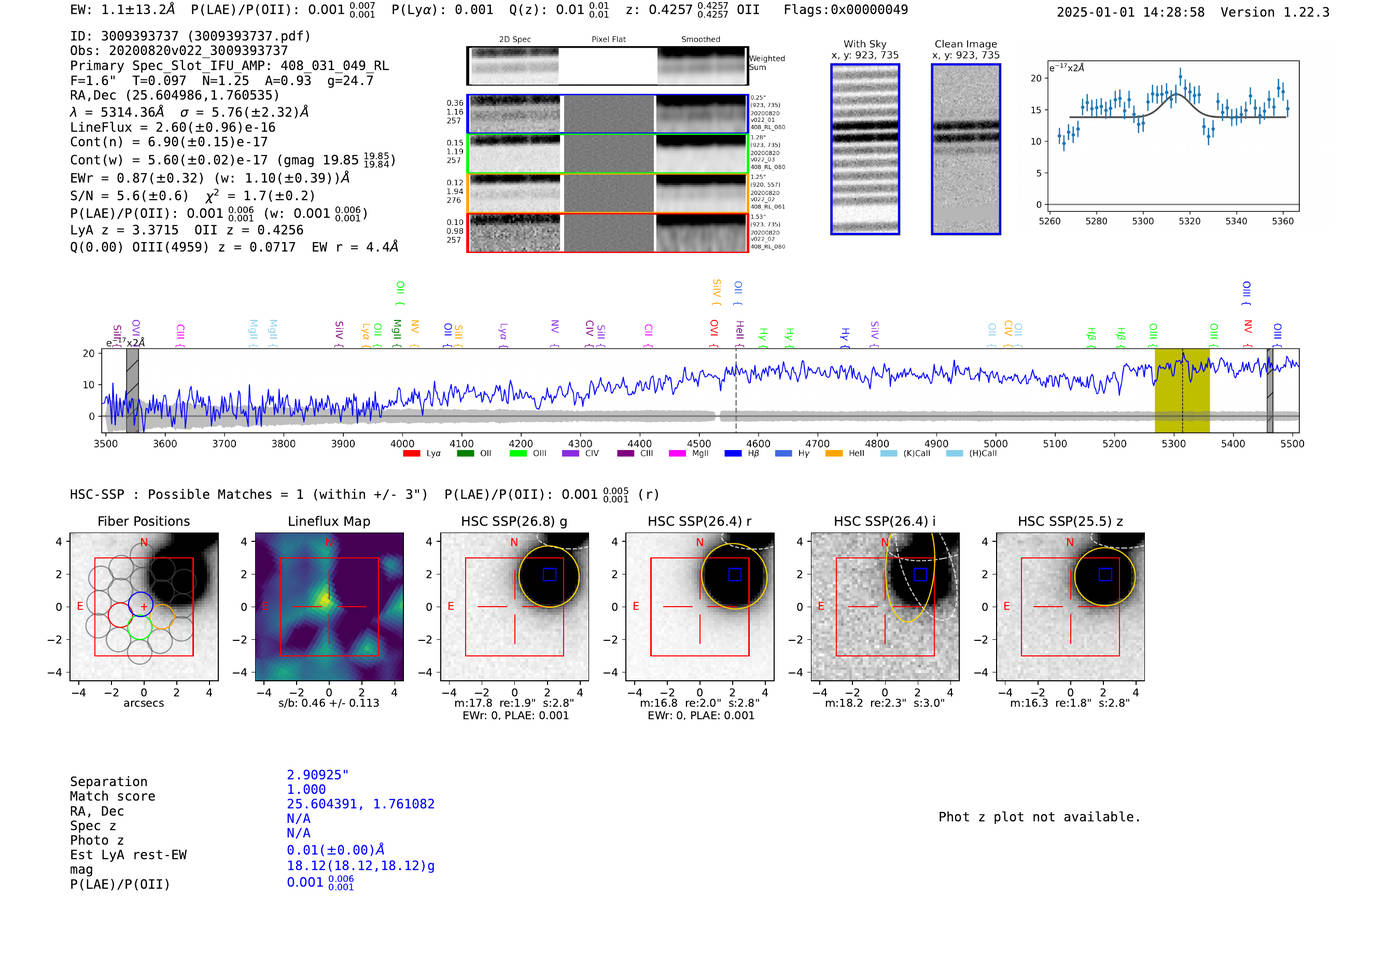Screen dimensions: 1400x953
Task: Click the Match score value 1.000
Action: 306,789
